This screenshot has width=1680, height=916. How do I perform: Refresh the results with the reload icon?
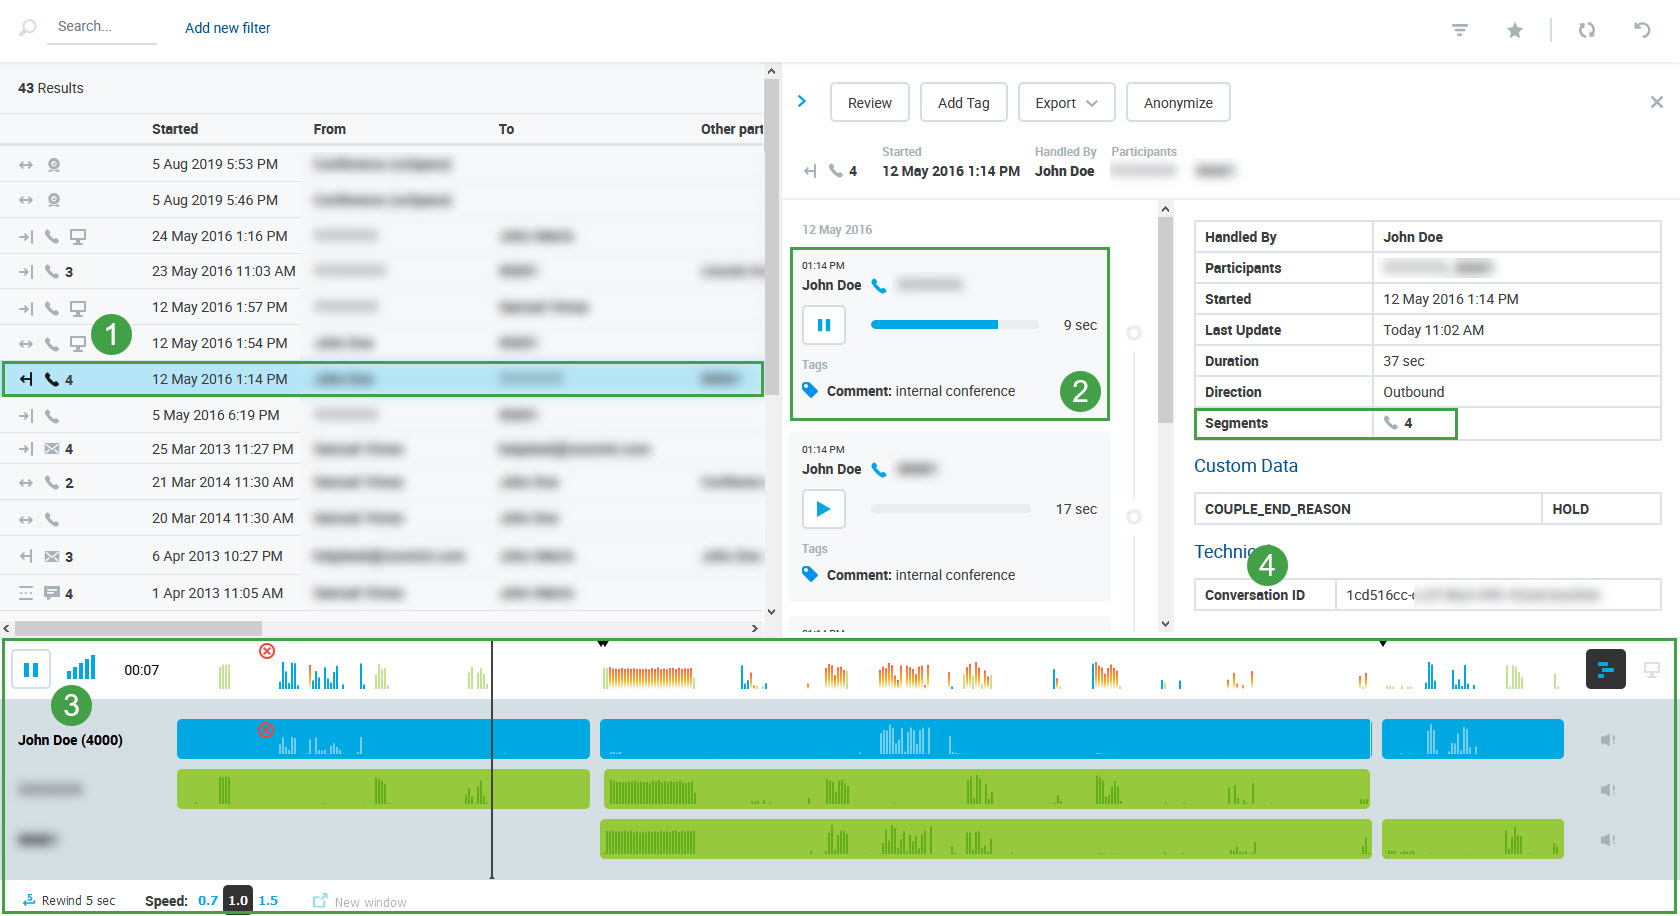[1587, 30]
